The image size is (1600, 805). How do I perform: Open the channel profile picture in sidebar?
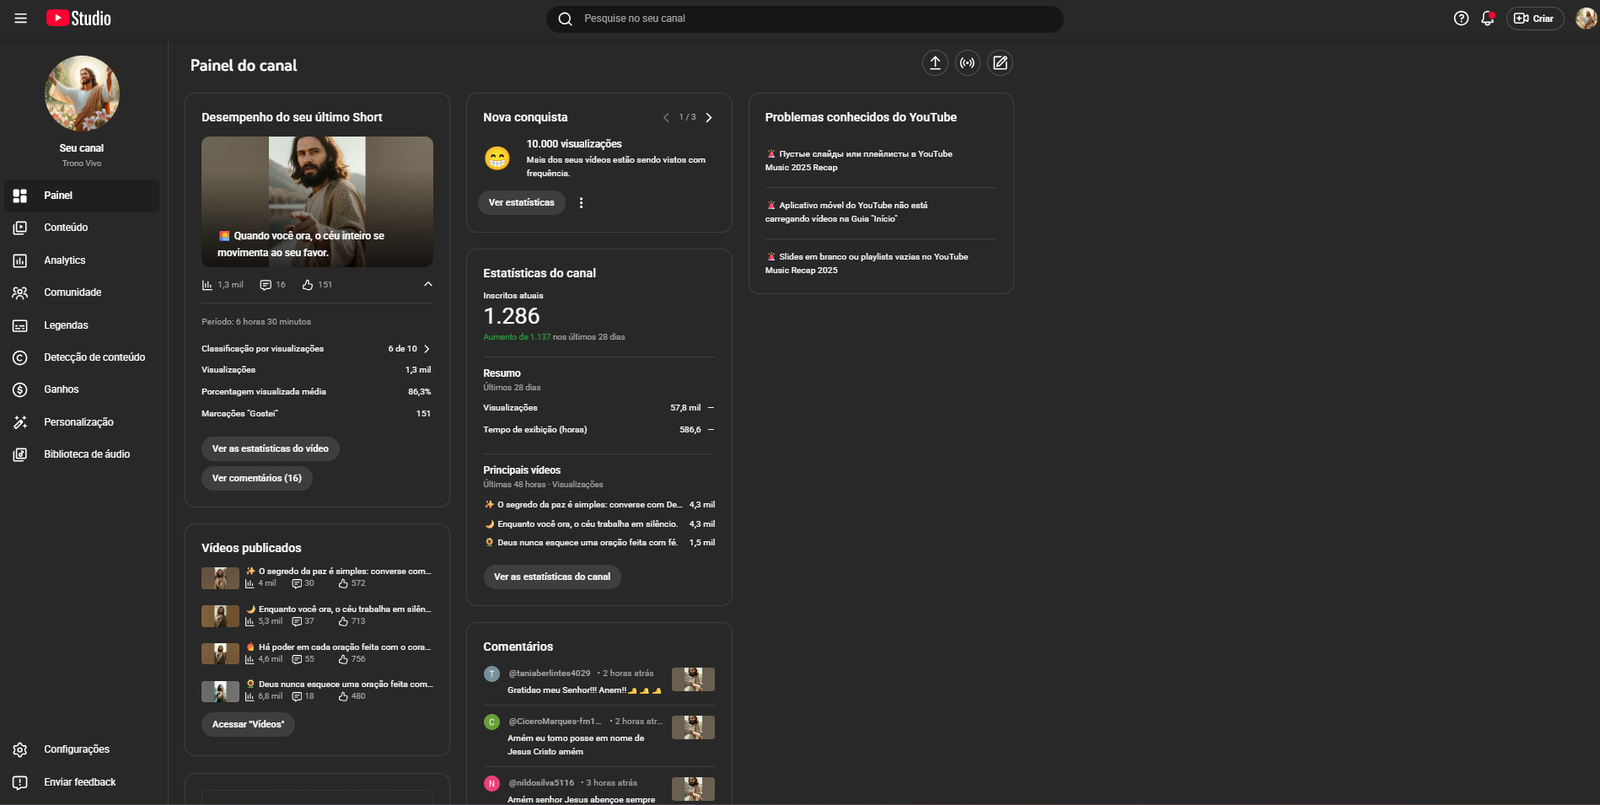click(x=82, y=93)
